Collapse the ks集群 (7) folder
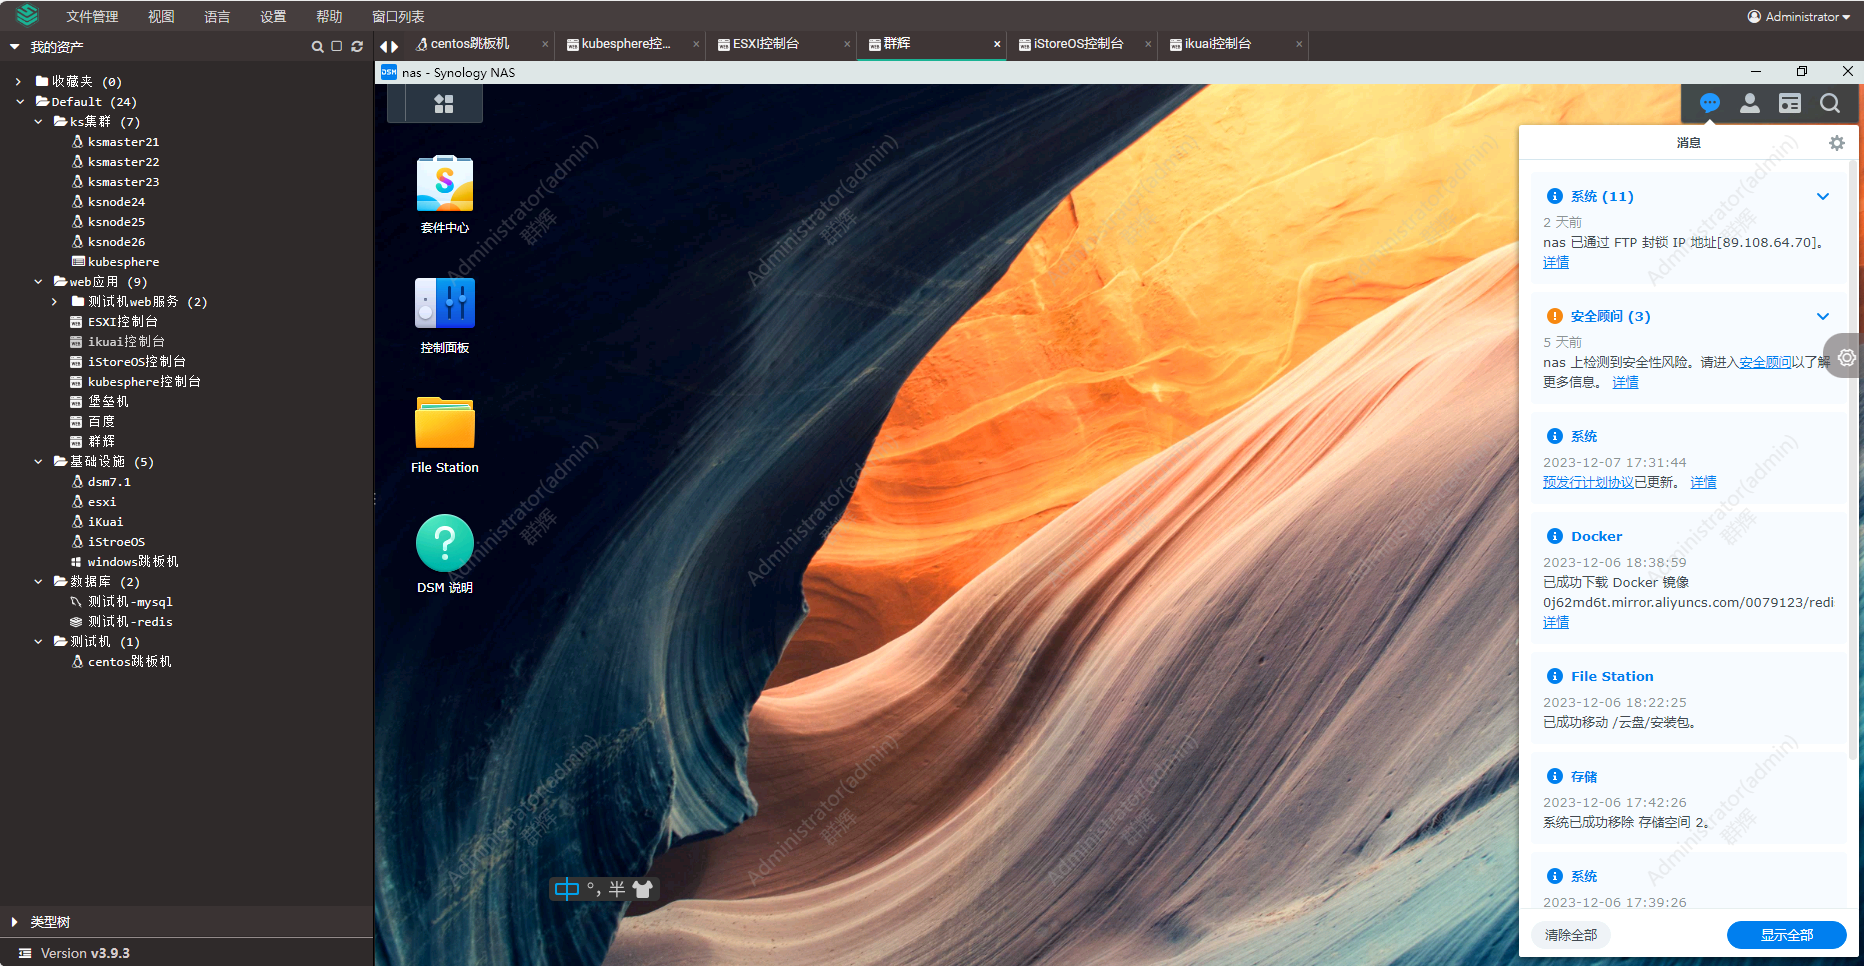Image resolution: width=1864 pixels, height=966 pixels. (38, 122)
